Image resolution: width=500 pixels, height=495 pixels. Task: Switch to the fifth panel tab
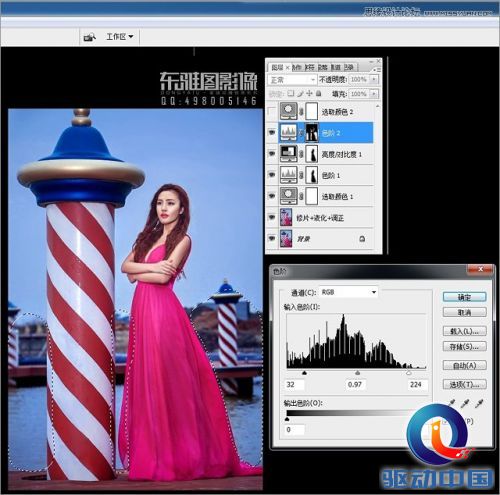click(336, 67)
